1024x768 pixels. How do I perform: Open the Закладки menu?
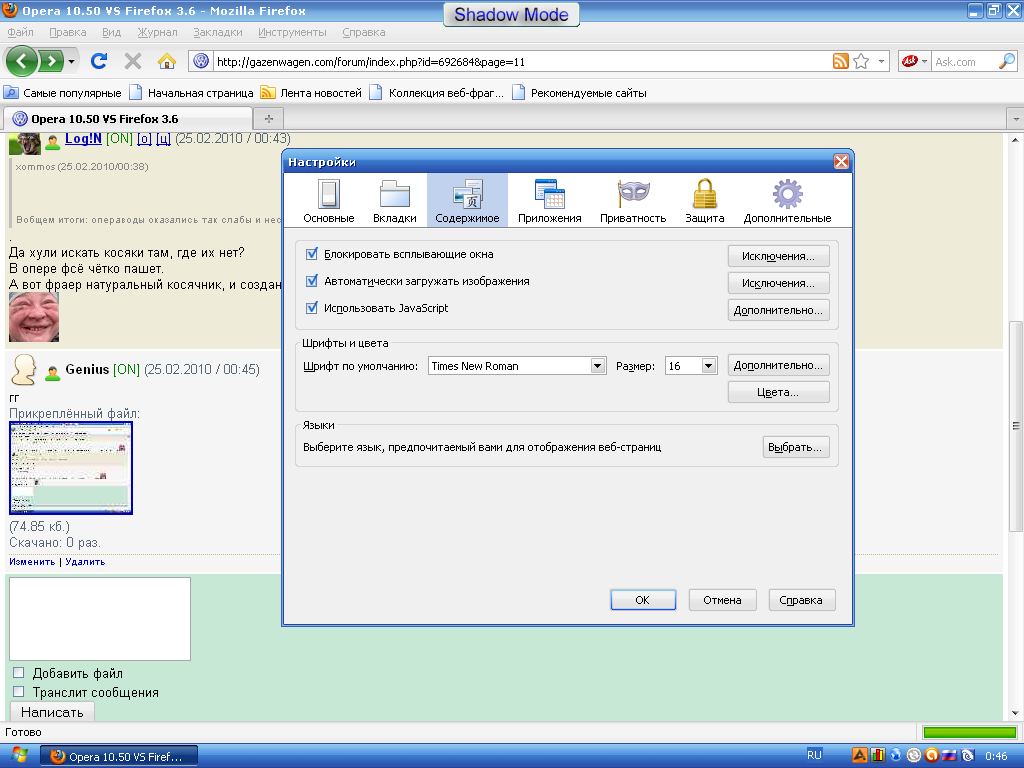(217, 32)
